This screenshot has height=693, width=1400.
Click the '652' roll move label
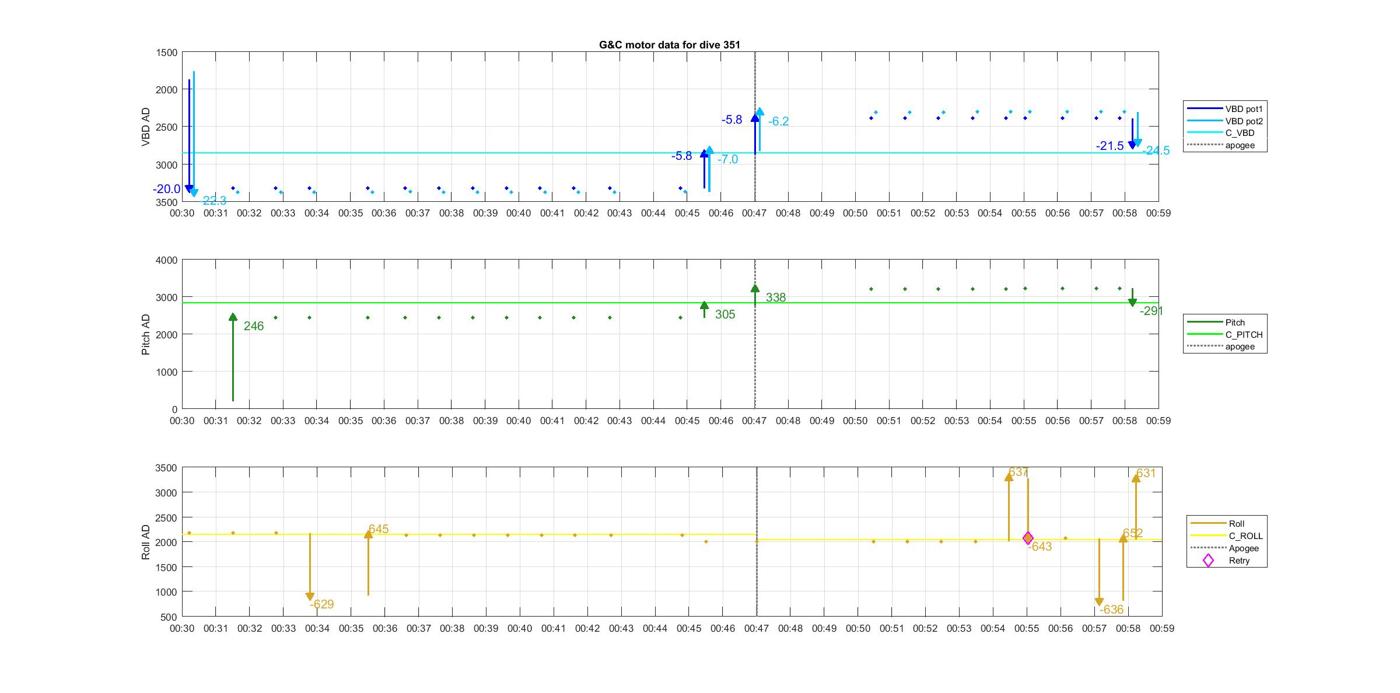1133,533
